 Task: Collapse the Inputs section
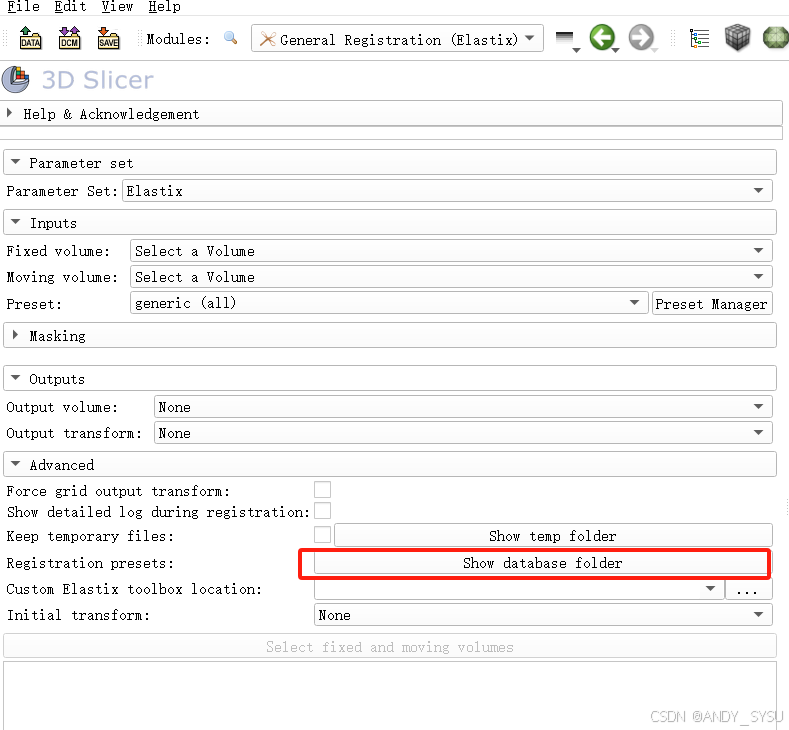point(390,222)
